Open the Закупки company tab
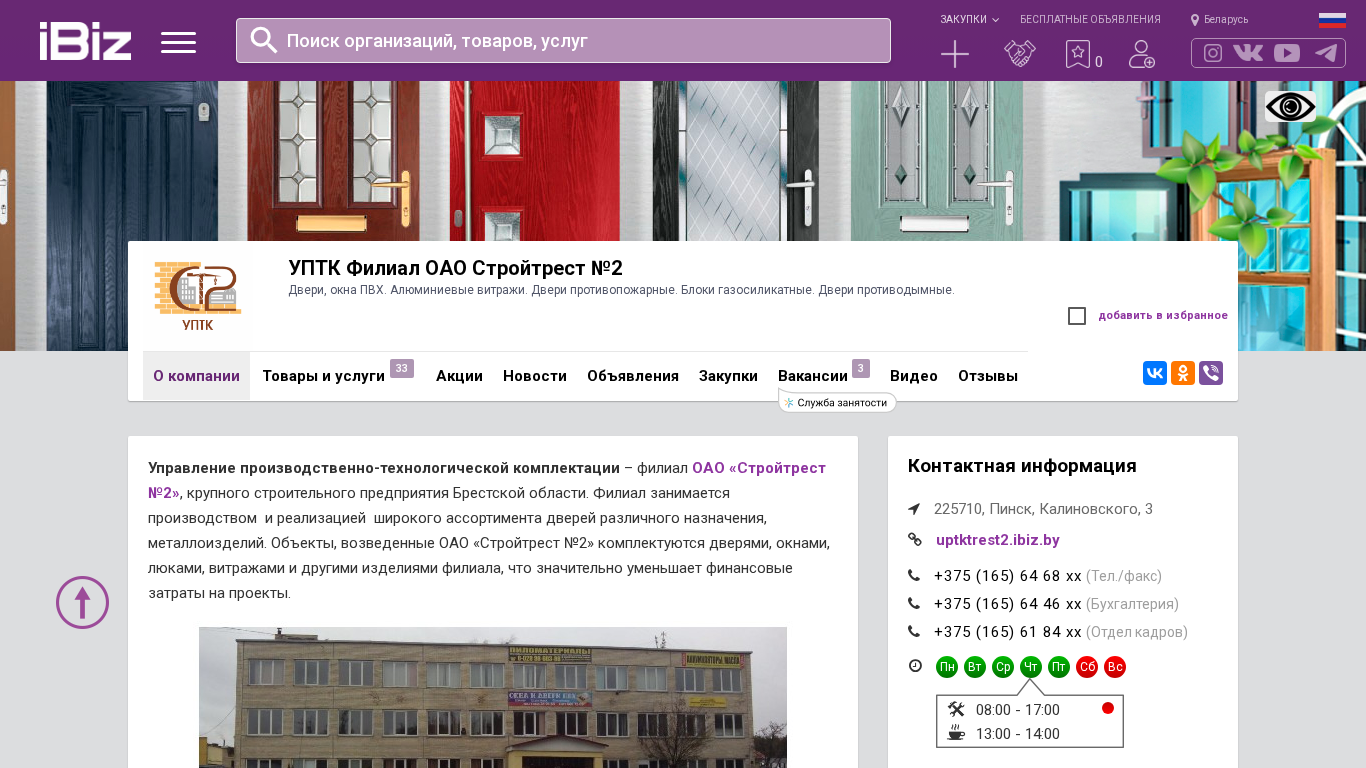1366x768 pixels. (728, 376)
